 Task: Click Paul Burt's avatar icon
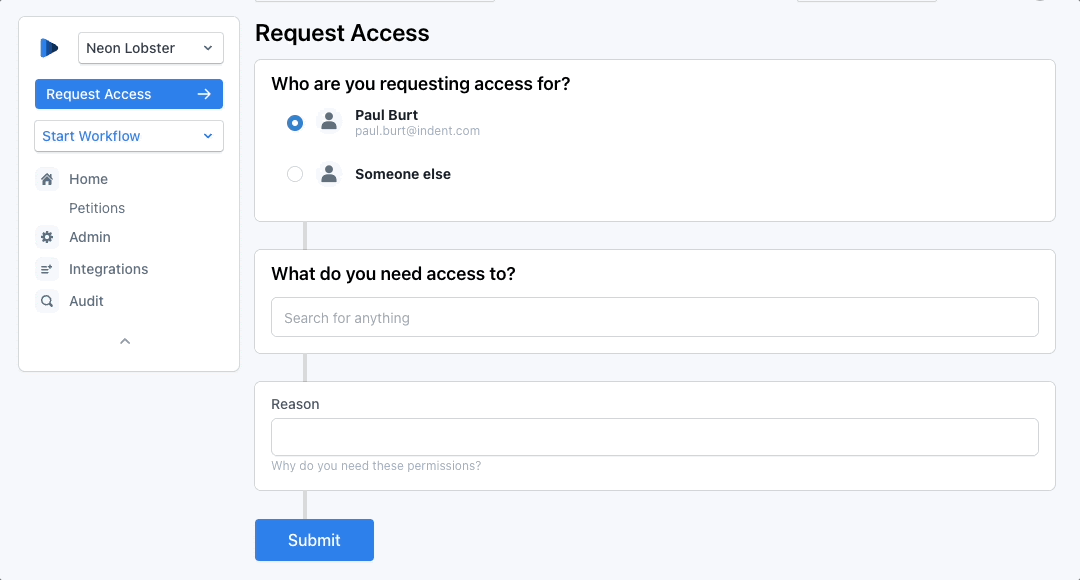(329, 122)
